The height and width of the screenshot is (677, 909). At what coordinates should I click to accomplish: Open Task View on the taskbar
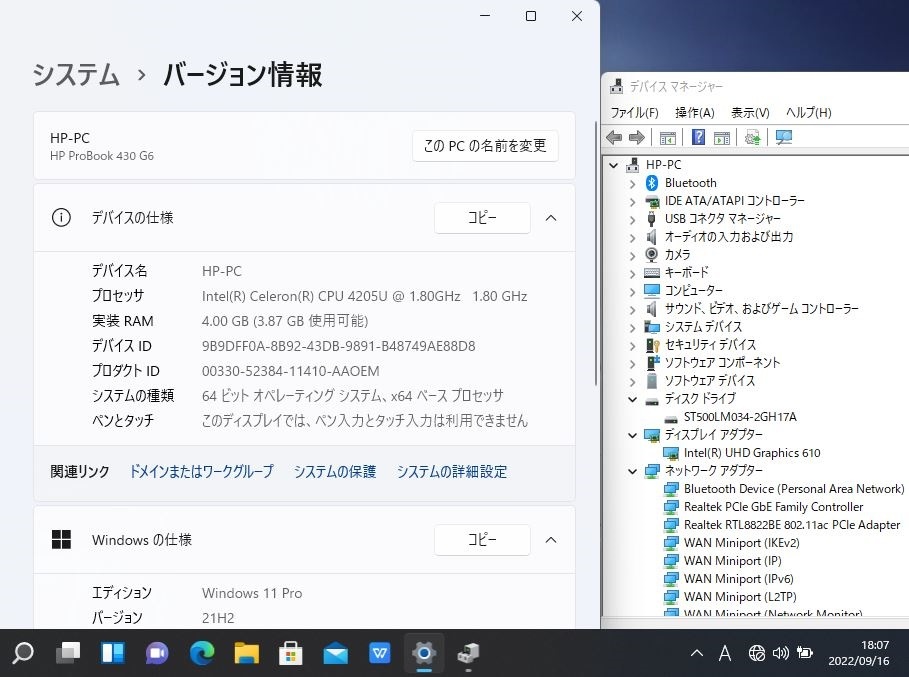coord(68,653)
